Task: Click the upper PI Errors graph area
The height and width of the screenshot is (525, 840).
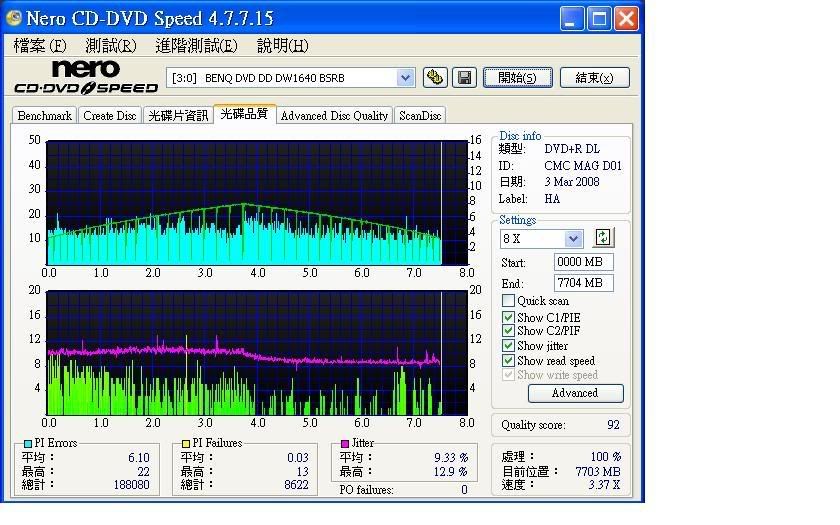Action: [x=257, y=202]
